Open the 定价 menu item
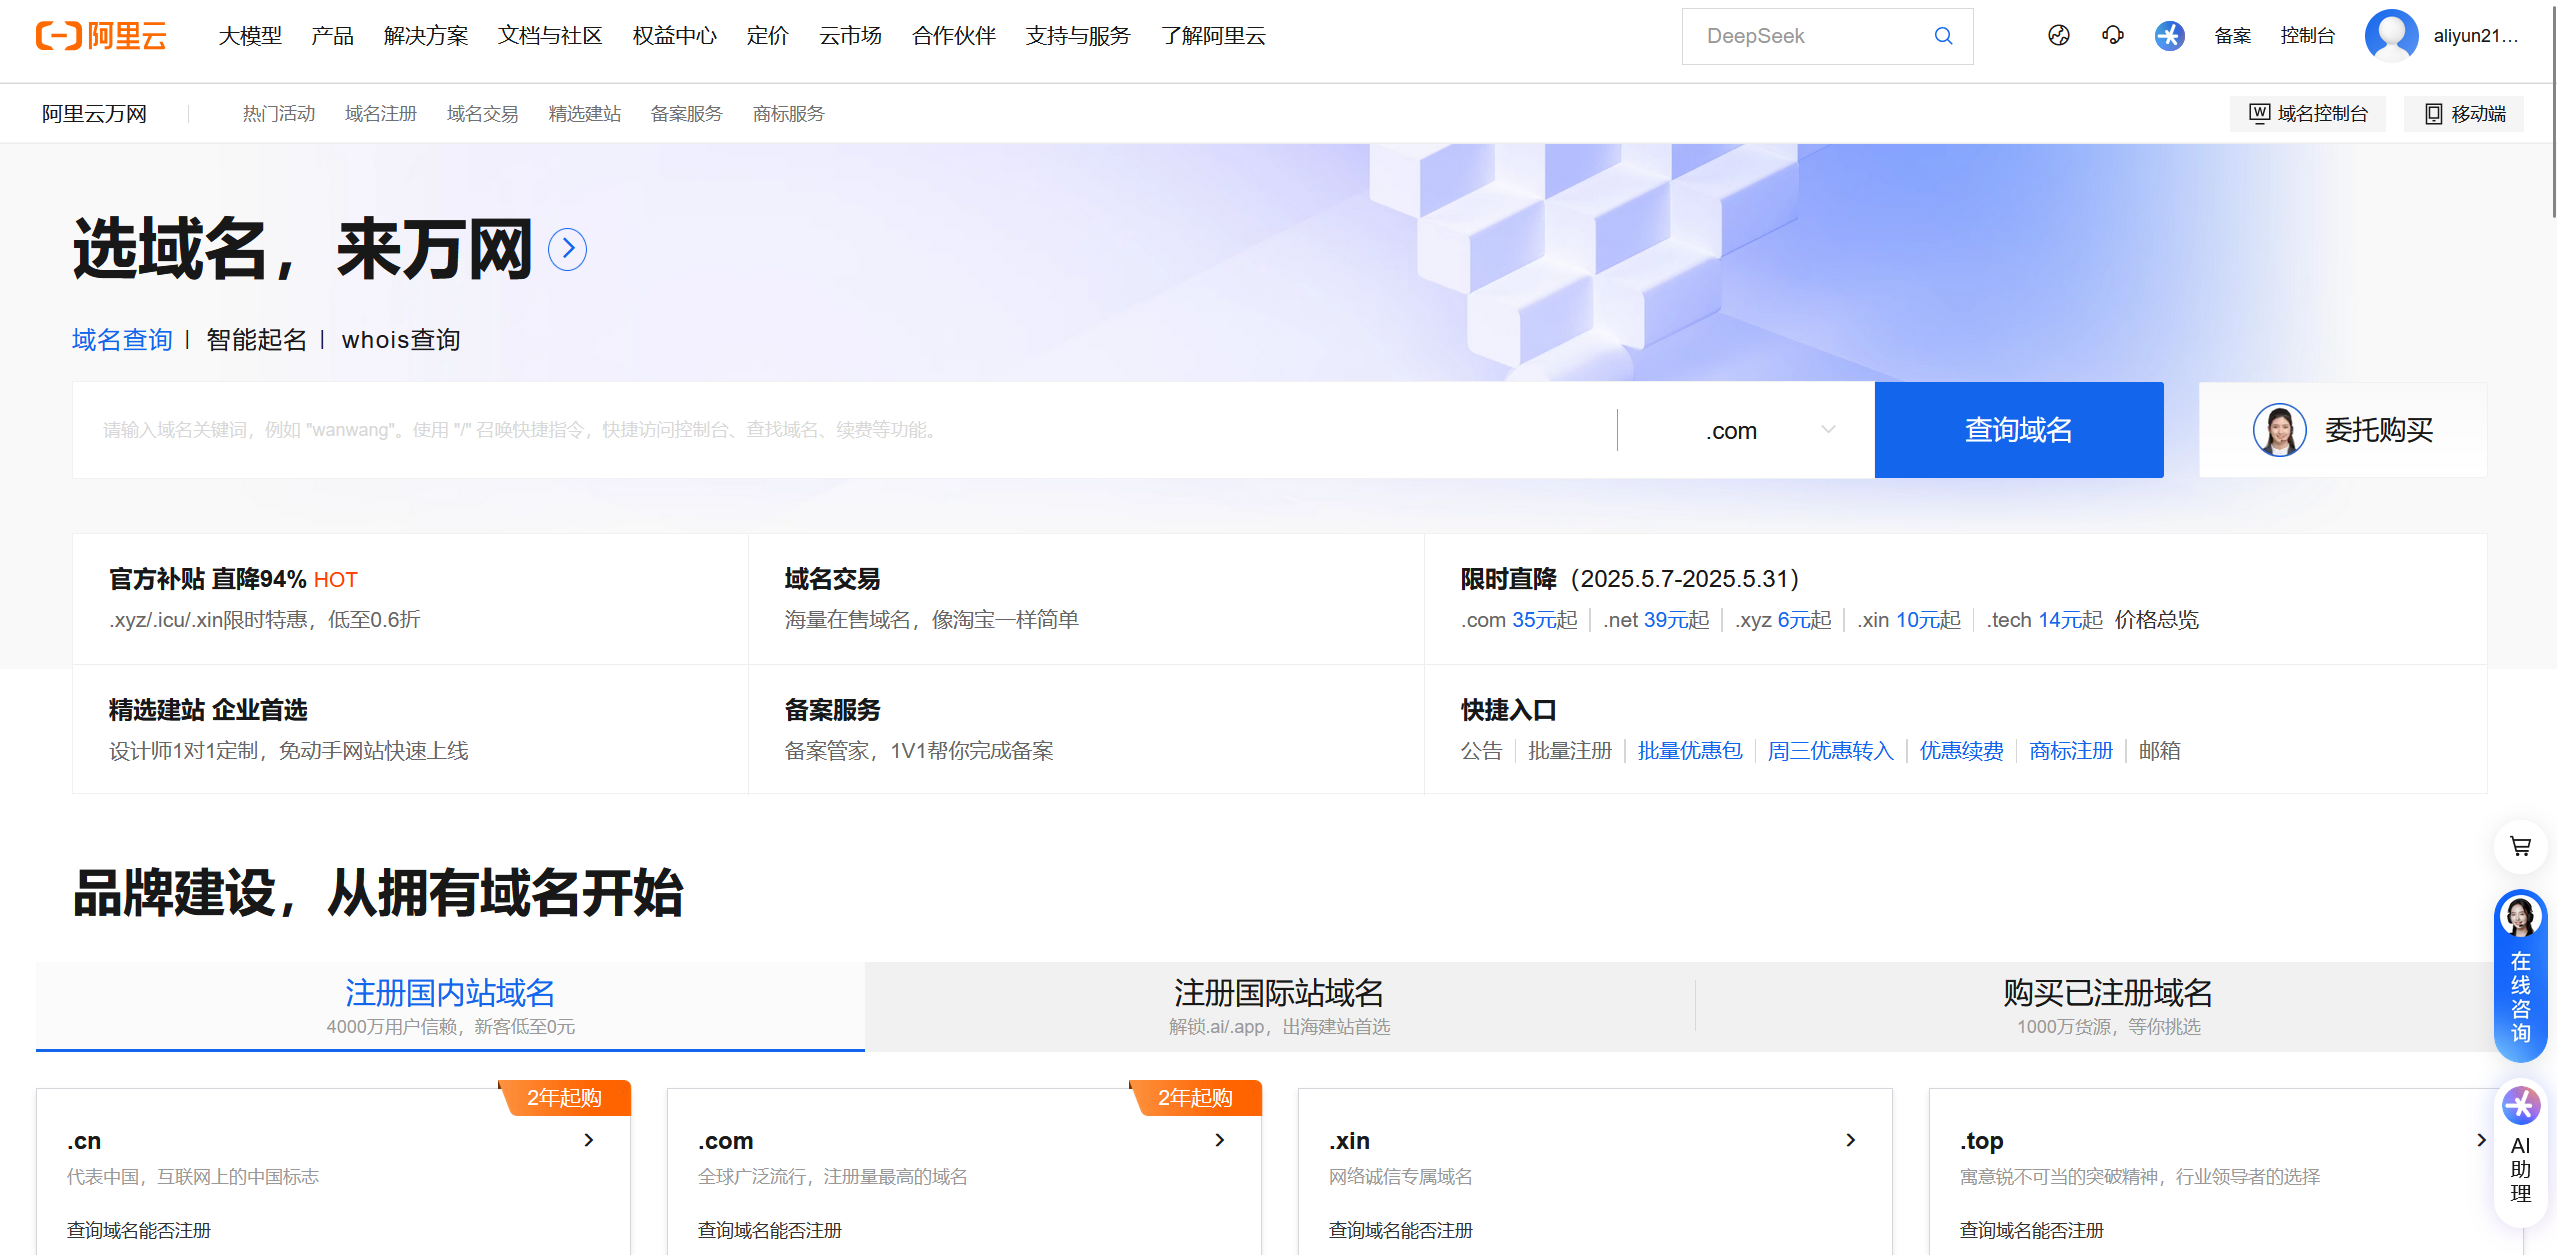2557x1255 pixels. pyautogui.click(x=767, y=36)
